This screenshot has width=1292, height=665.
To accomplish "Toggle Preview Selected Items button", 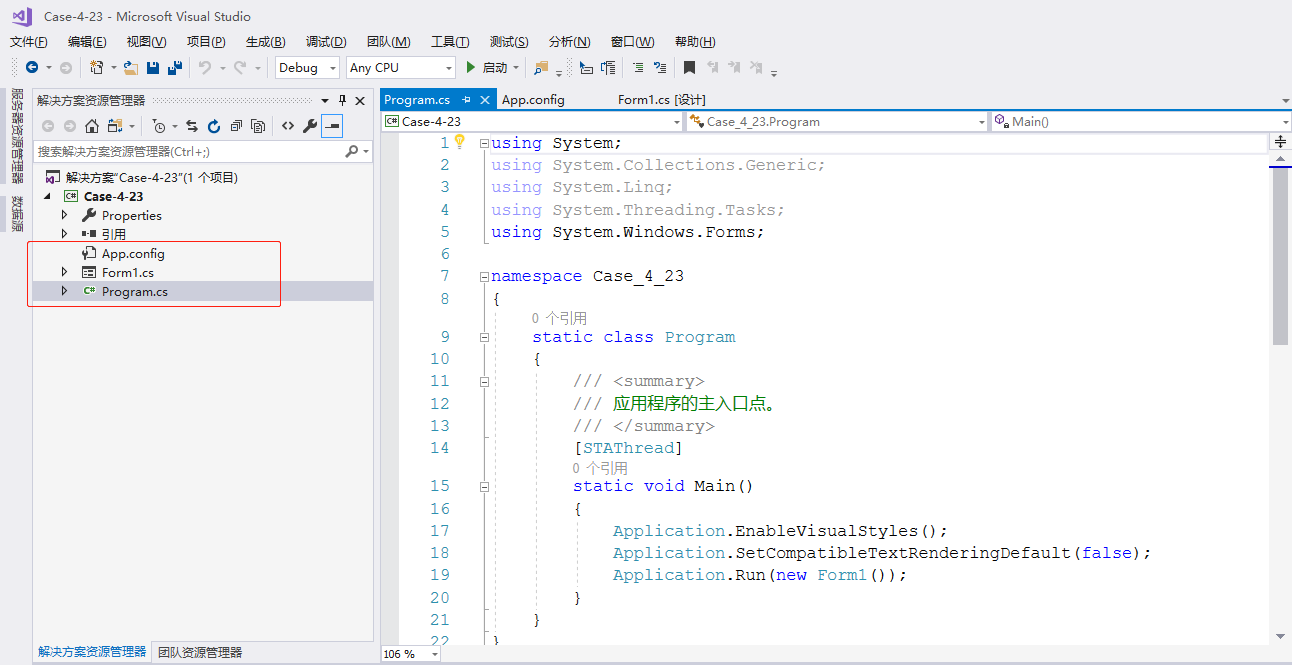I will 332,126.
